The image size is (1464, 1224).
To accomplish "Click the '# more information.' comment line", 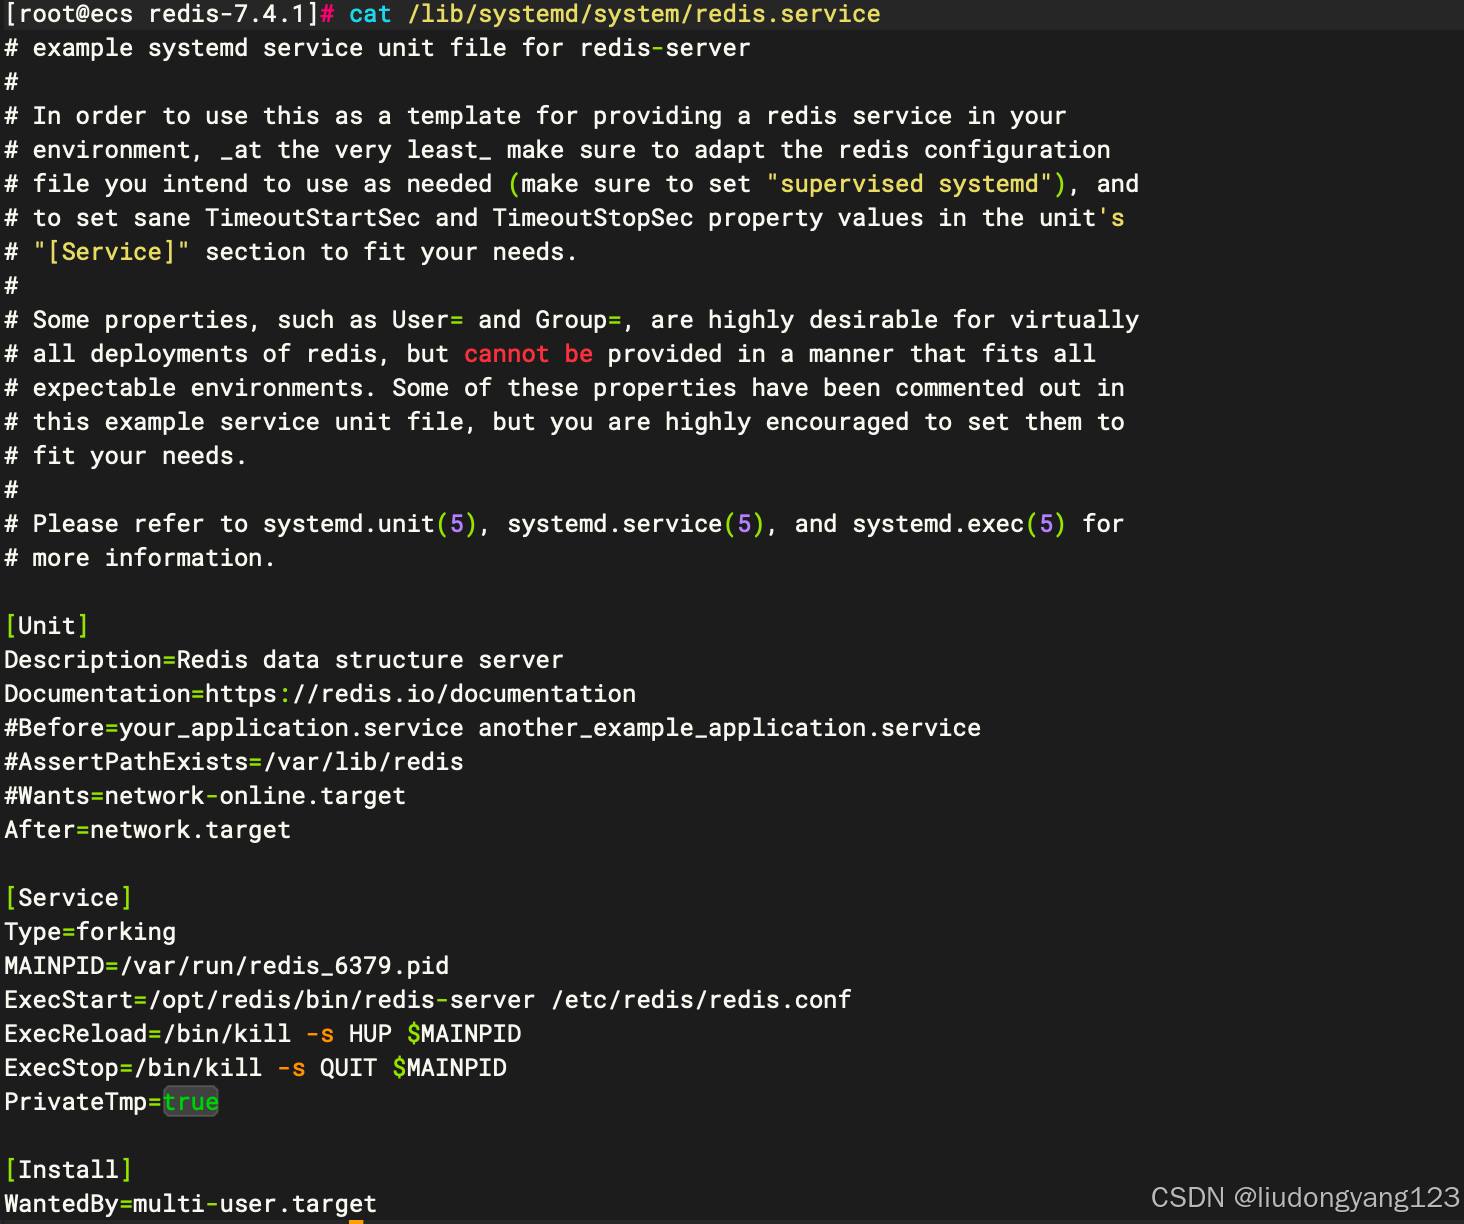I will (140, 558).
